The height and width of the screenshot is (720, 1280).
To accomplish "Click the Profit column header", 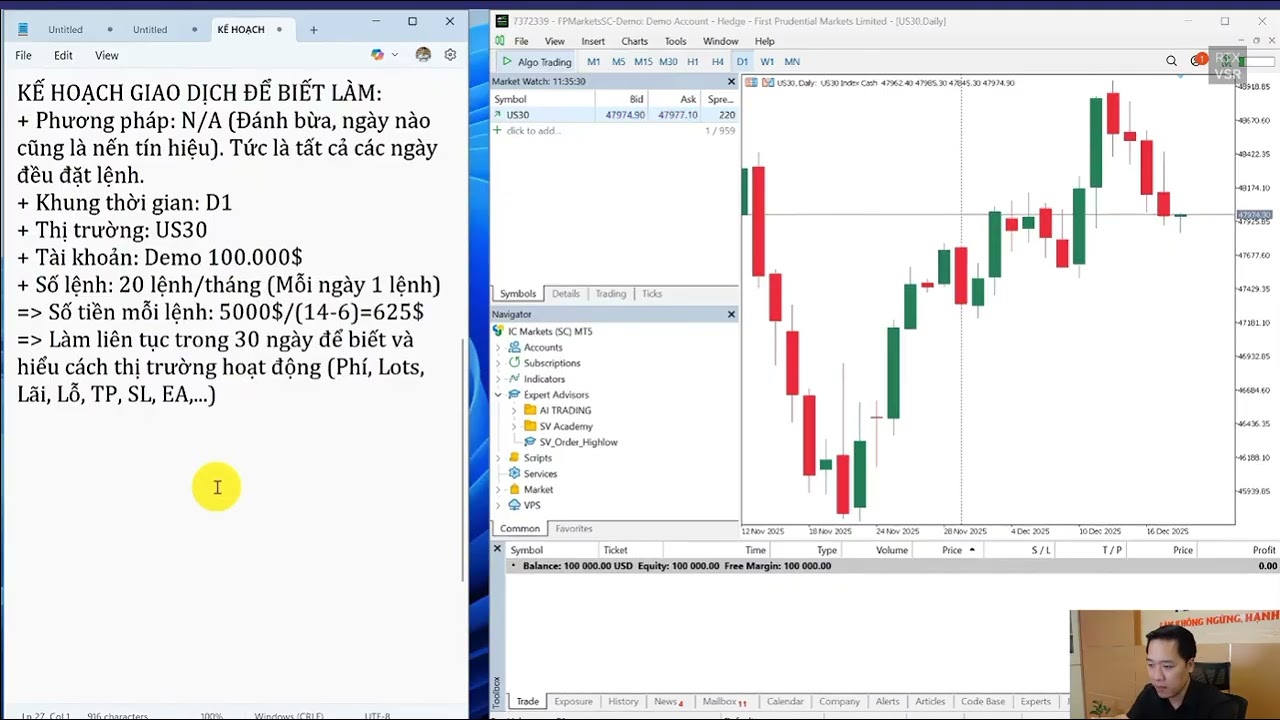I will click(x=1264, y=550).
